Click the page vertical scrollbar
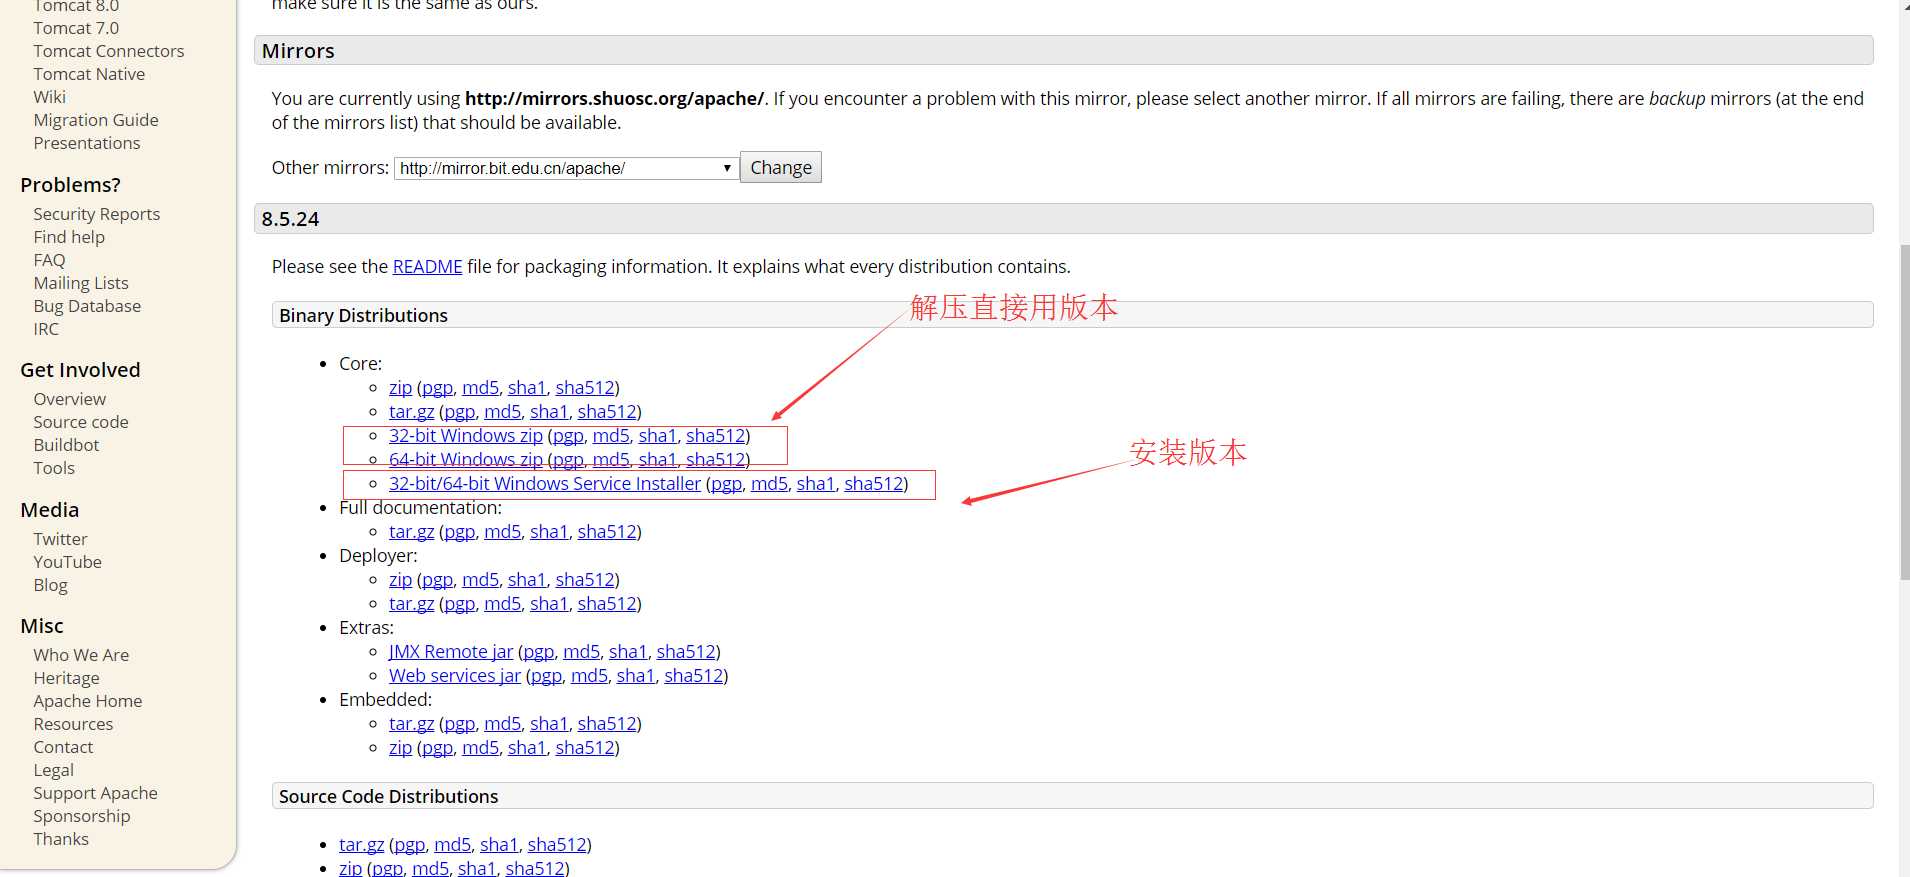 pyautogui.click(x=1904, y=412)
